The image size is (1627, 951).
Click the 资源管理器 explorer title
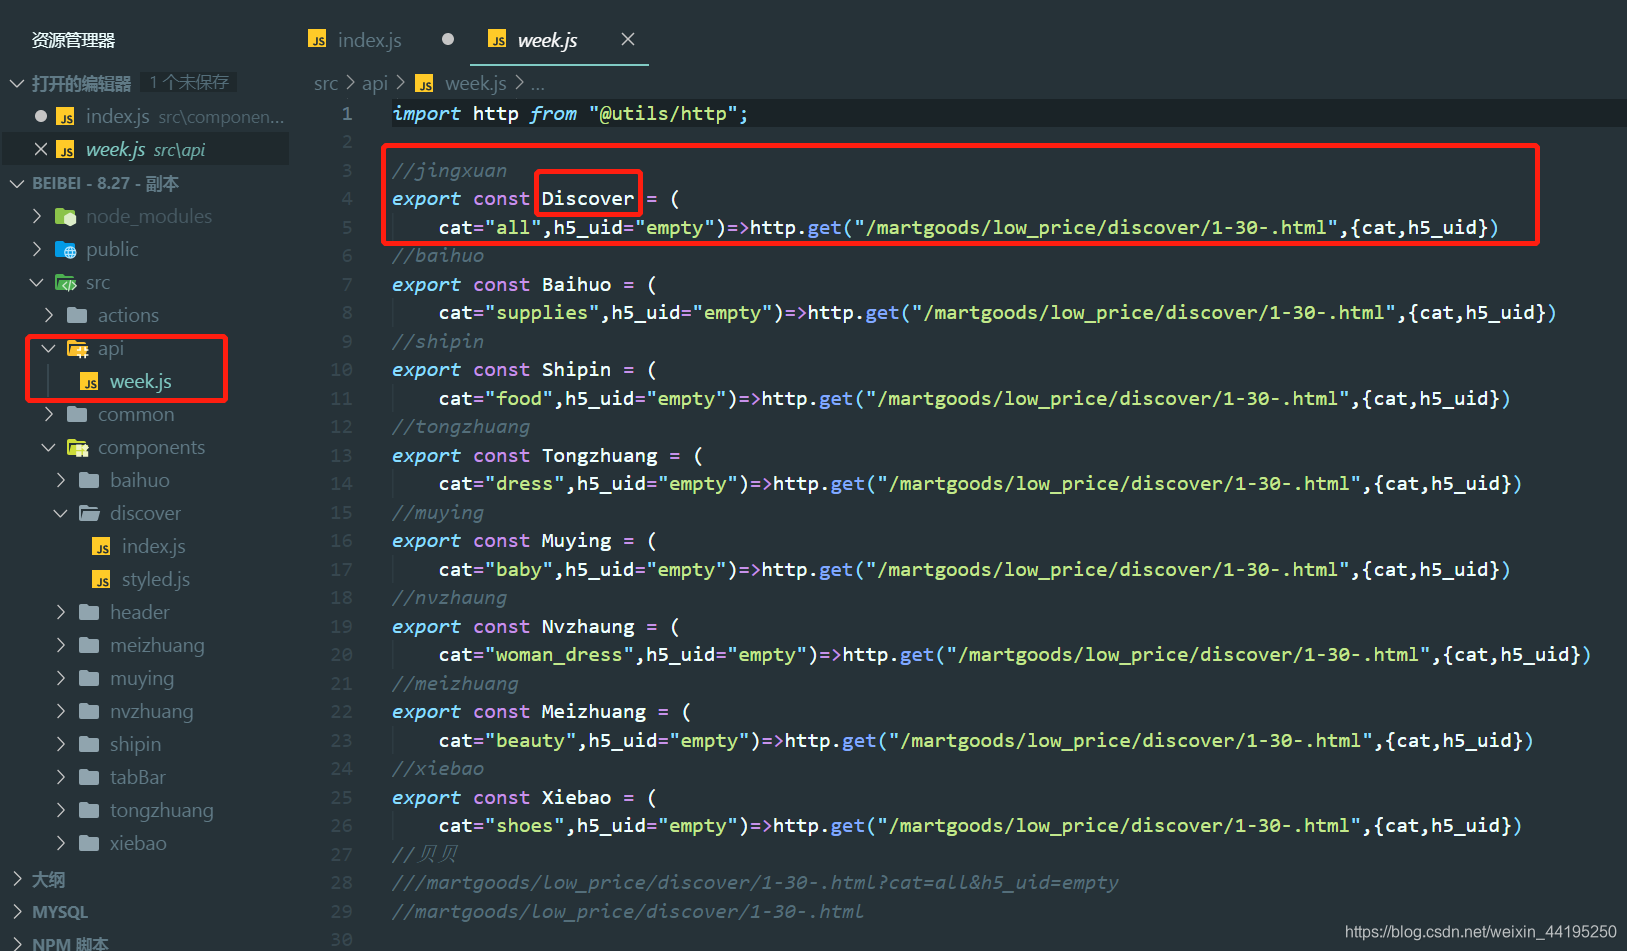tap(73, 40)
